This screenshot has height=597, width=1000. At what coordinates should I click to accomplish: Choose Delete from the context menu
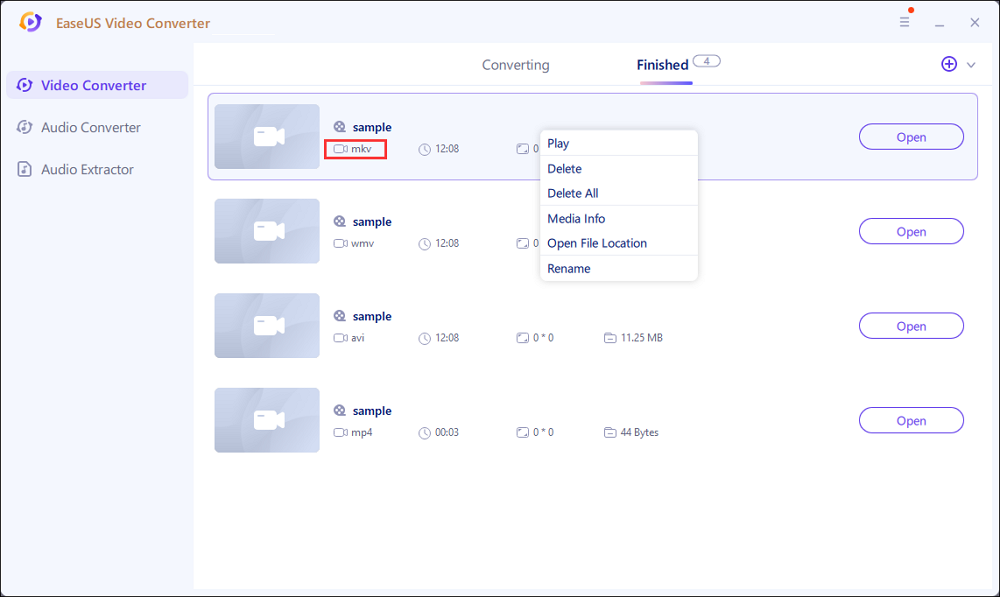click(x=564, y=169)
